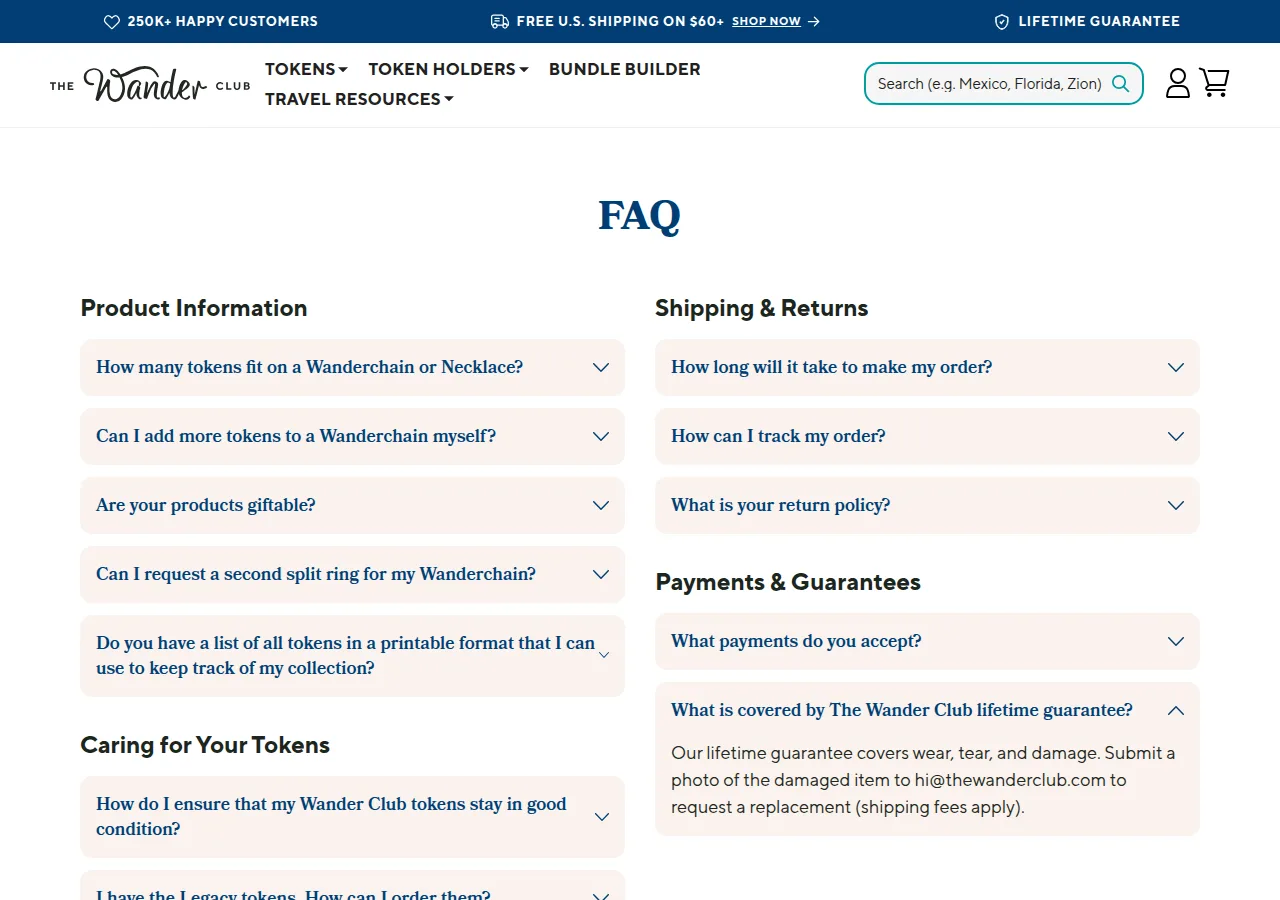Click the heart icon beside Happy Customers
1280x900 pixels.
point(112,21)
